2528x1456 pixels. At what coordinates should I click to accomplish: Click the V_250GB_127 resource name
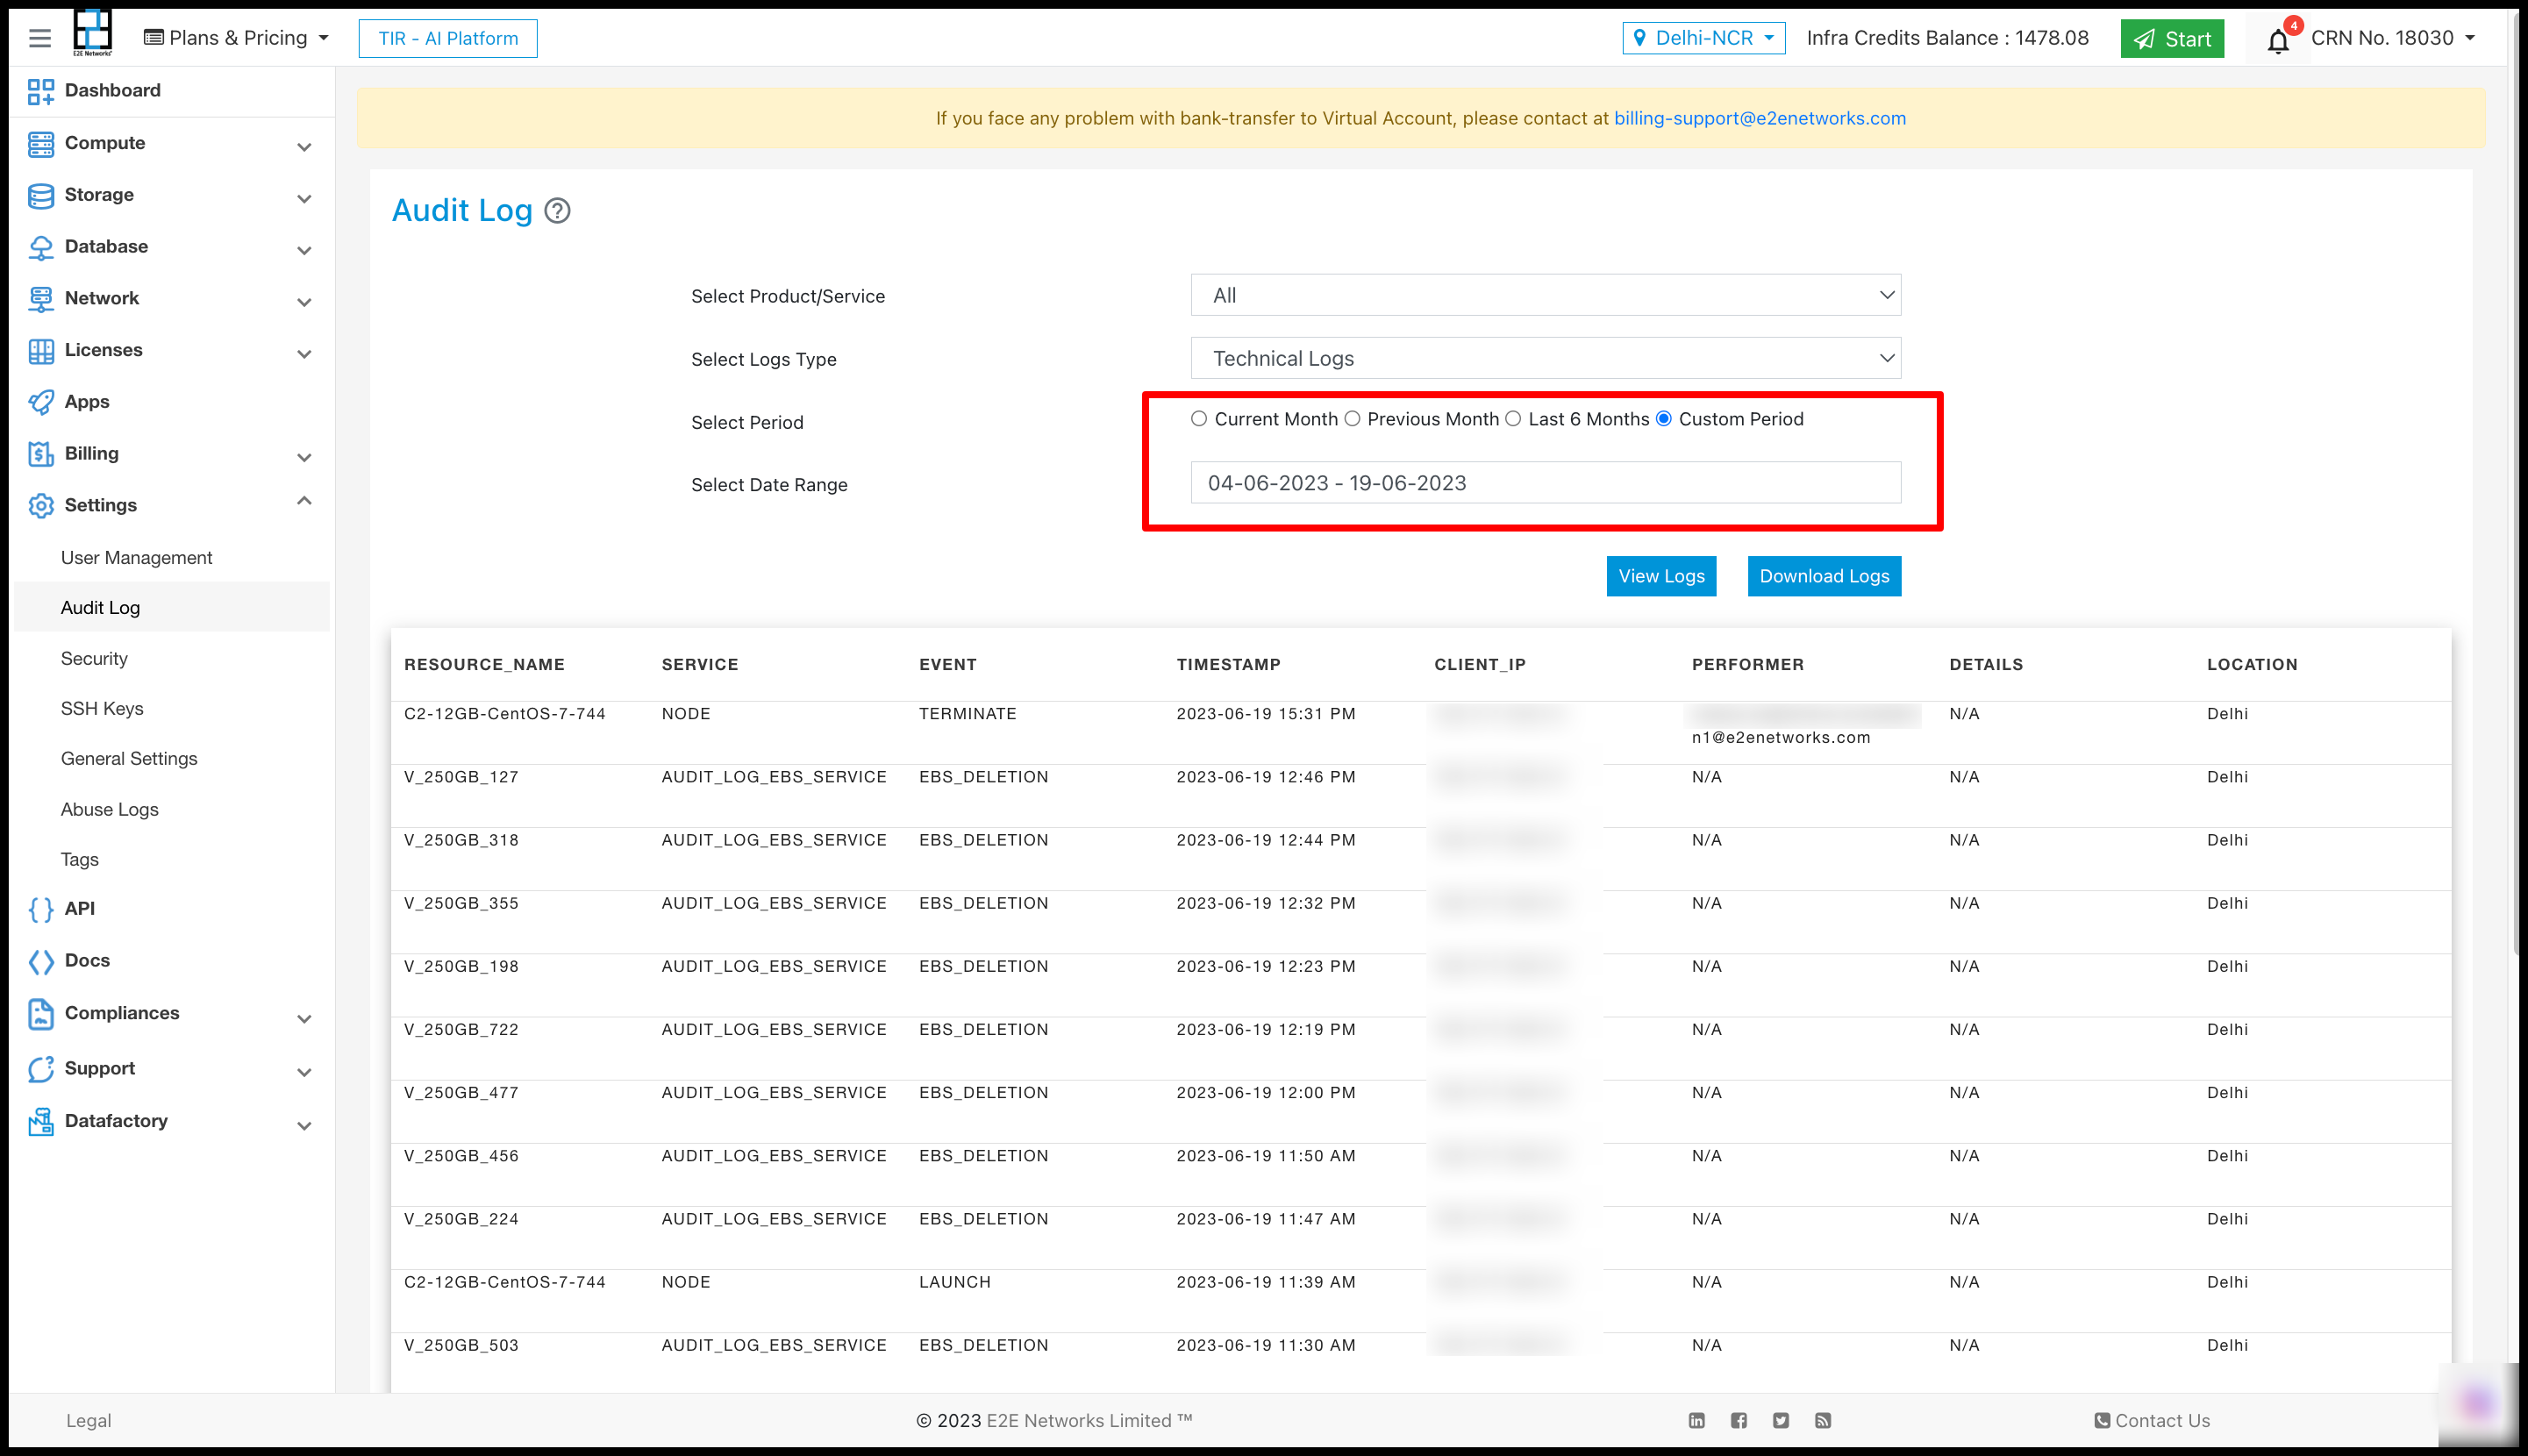461,777
